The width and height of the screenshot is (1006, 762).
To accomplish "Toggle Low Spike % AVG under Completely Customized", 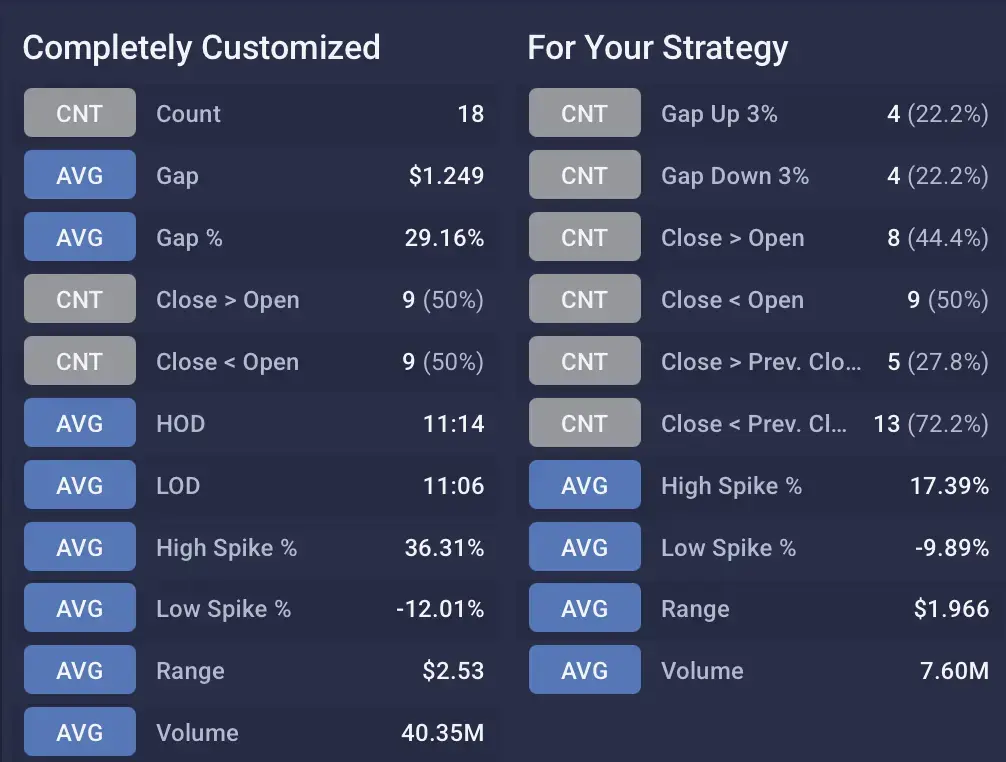I will click(79, 609).
